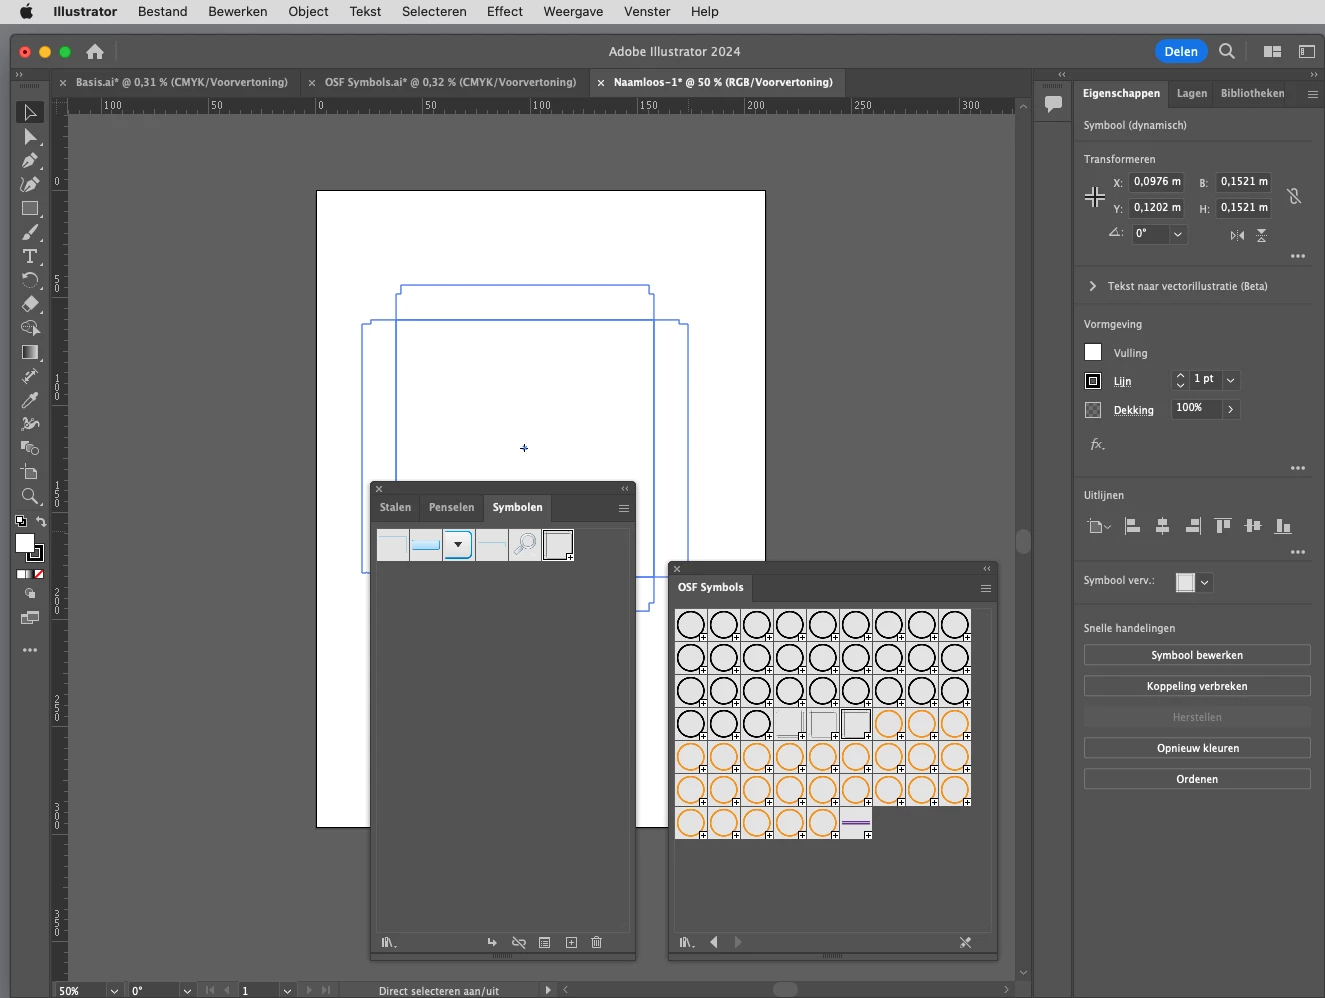The height and width of the screenshot is (998, 1325).
Task: Load previous symbol library arrow
Action: coord(714,942)
